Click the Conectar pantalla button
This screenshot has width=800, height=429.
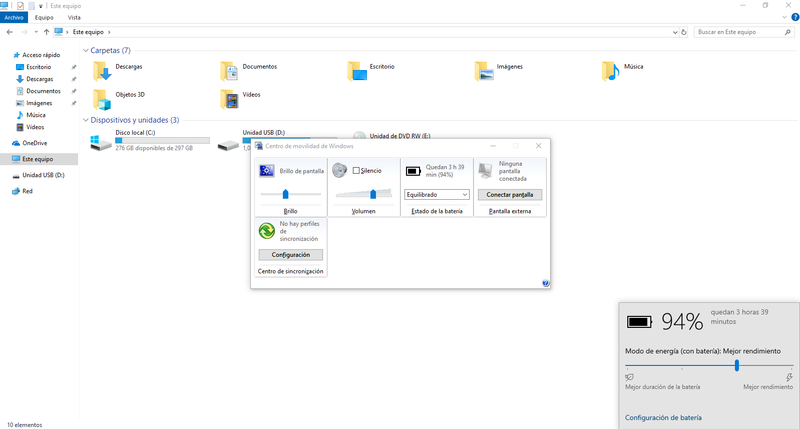[510, 194]
